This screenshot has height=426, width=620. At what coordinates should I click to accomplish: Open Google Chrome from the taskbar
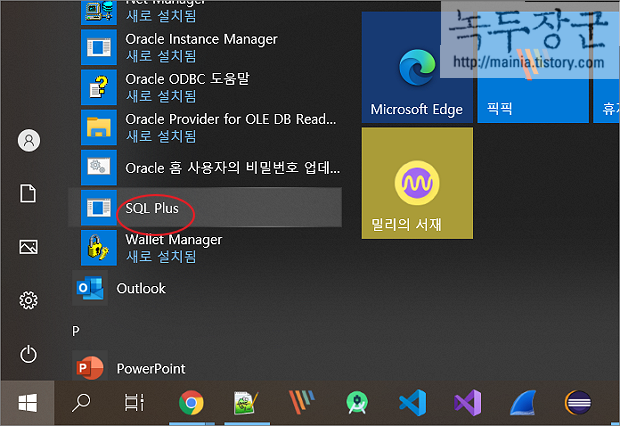tap(191, 403)
